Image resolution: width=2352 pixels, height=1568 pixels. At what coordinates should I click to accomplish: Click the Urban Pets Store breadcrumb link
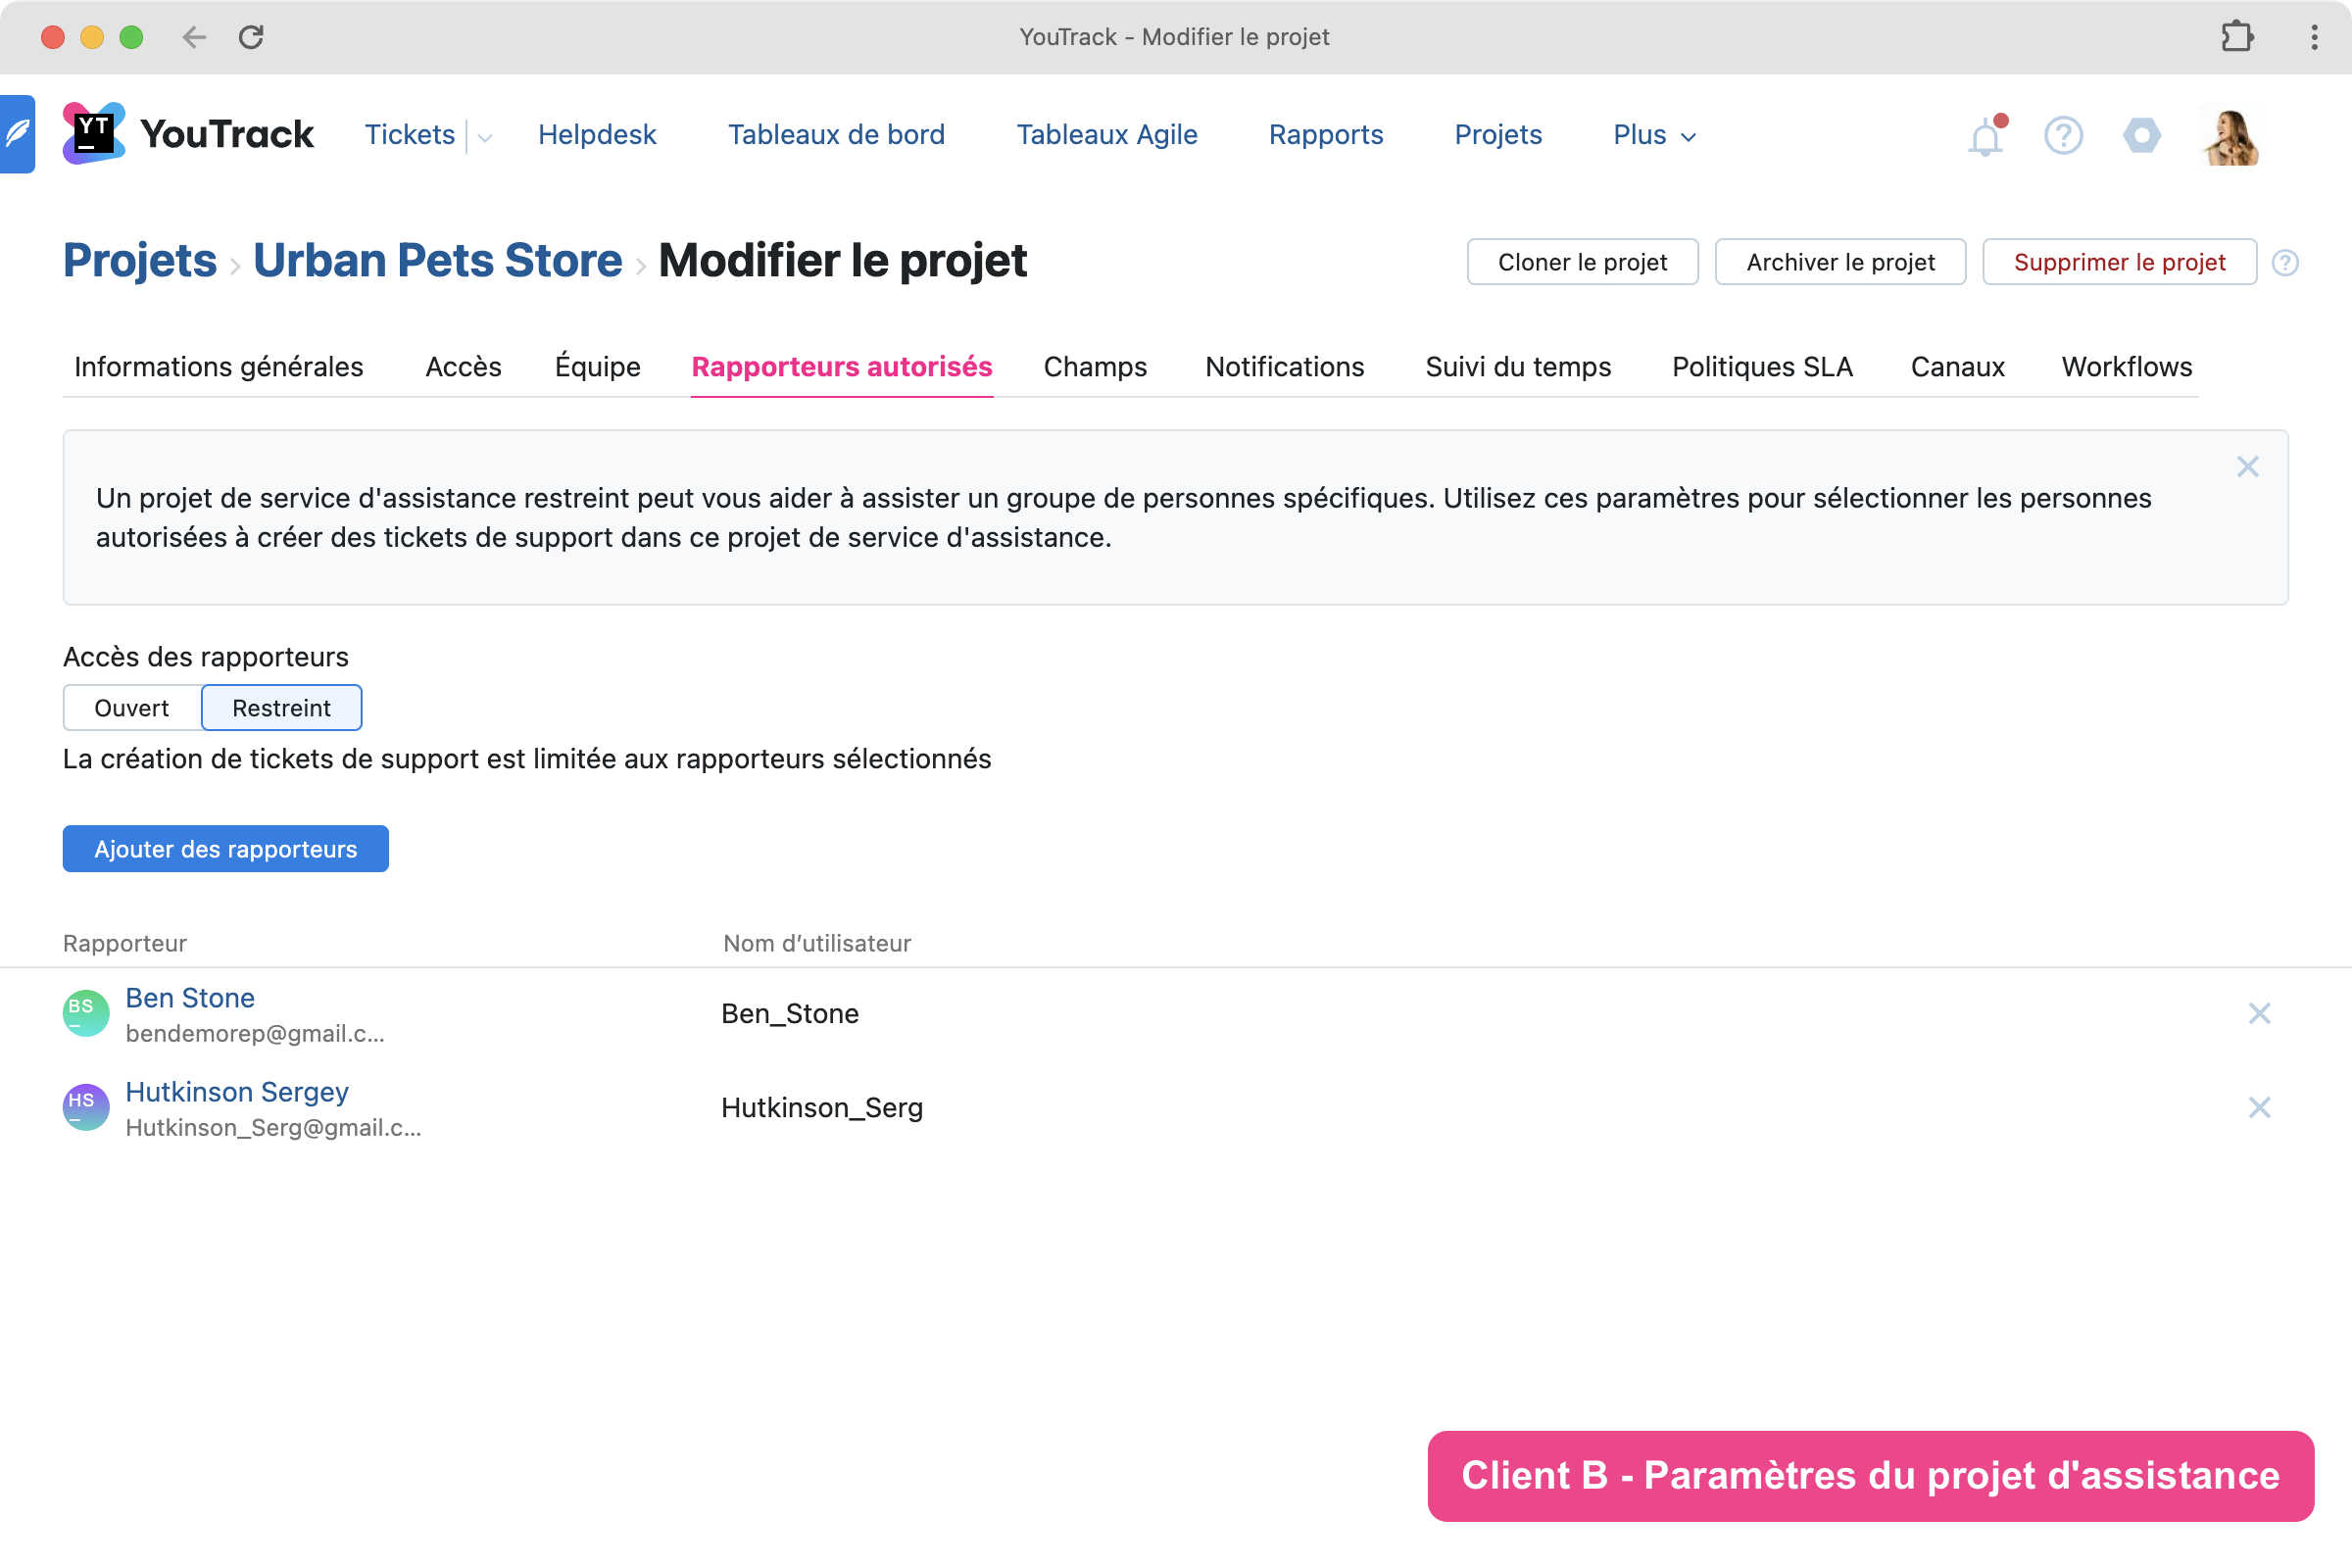point(437,261)
